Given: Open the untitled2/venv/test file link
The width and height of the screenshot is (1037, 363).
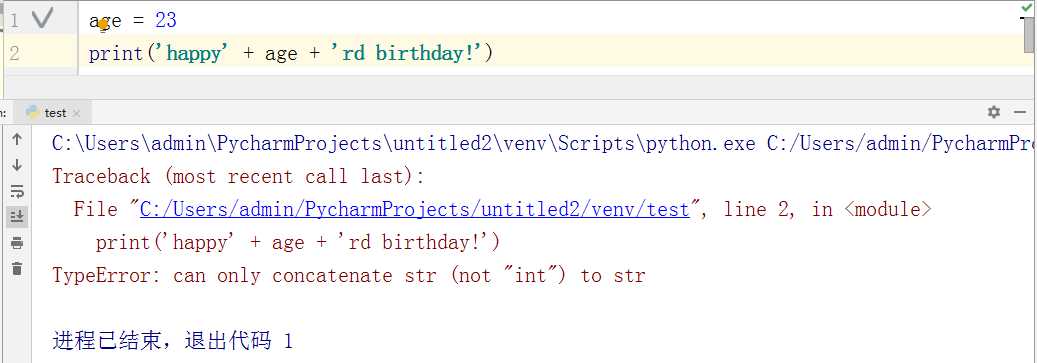Looking at the screenshot, I should point(415,210).
